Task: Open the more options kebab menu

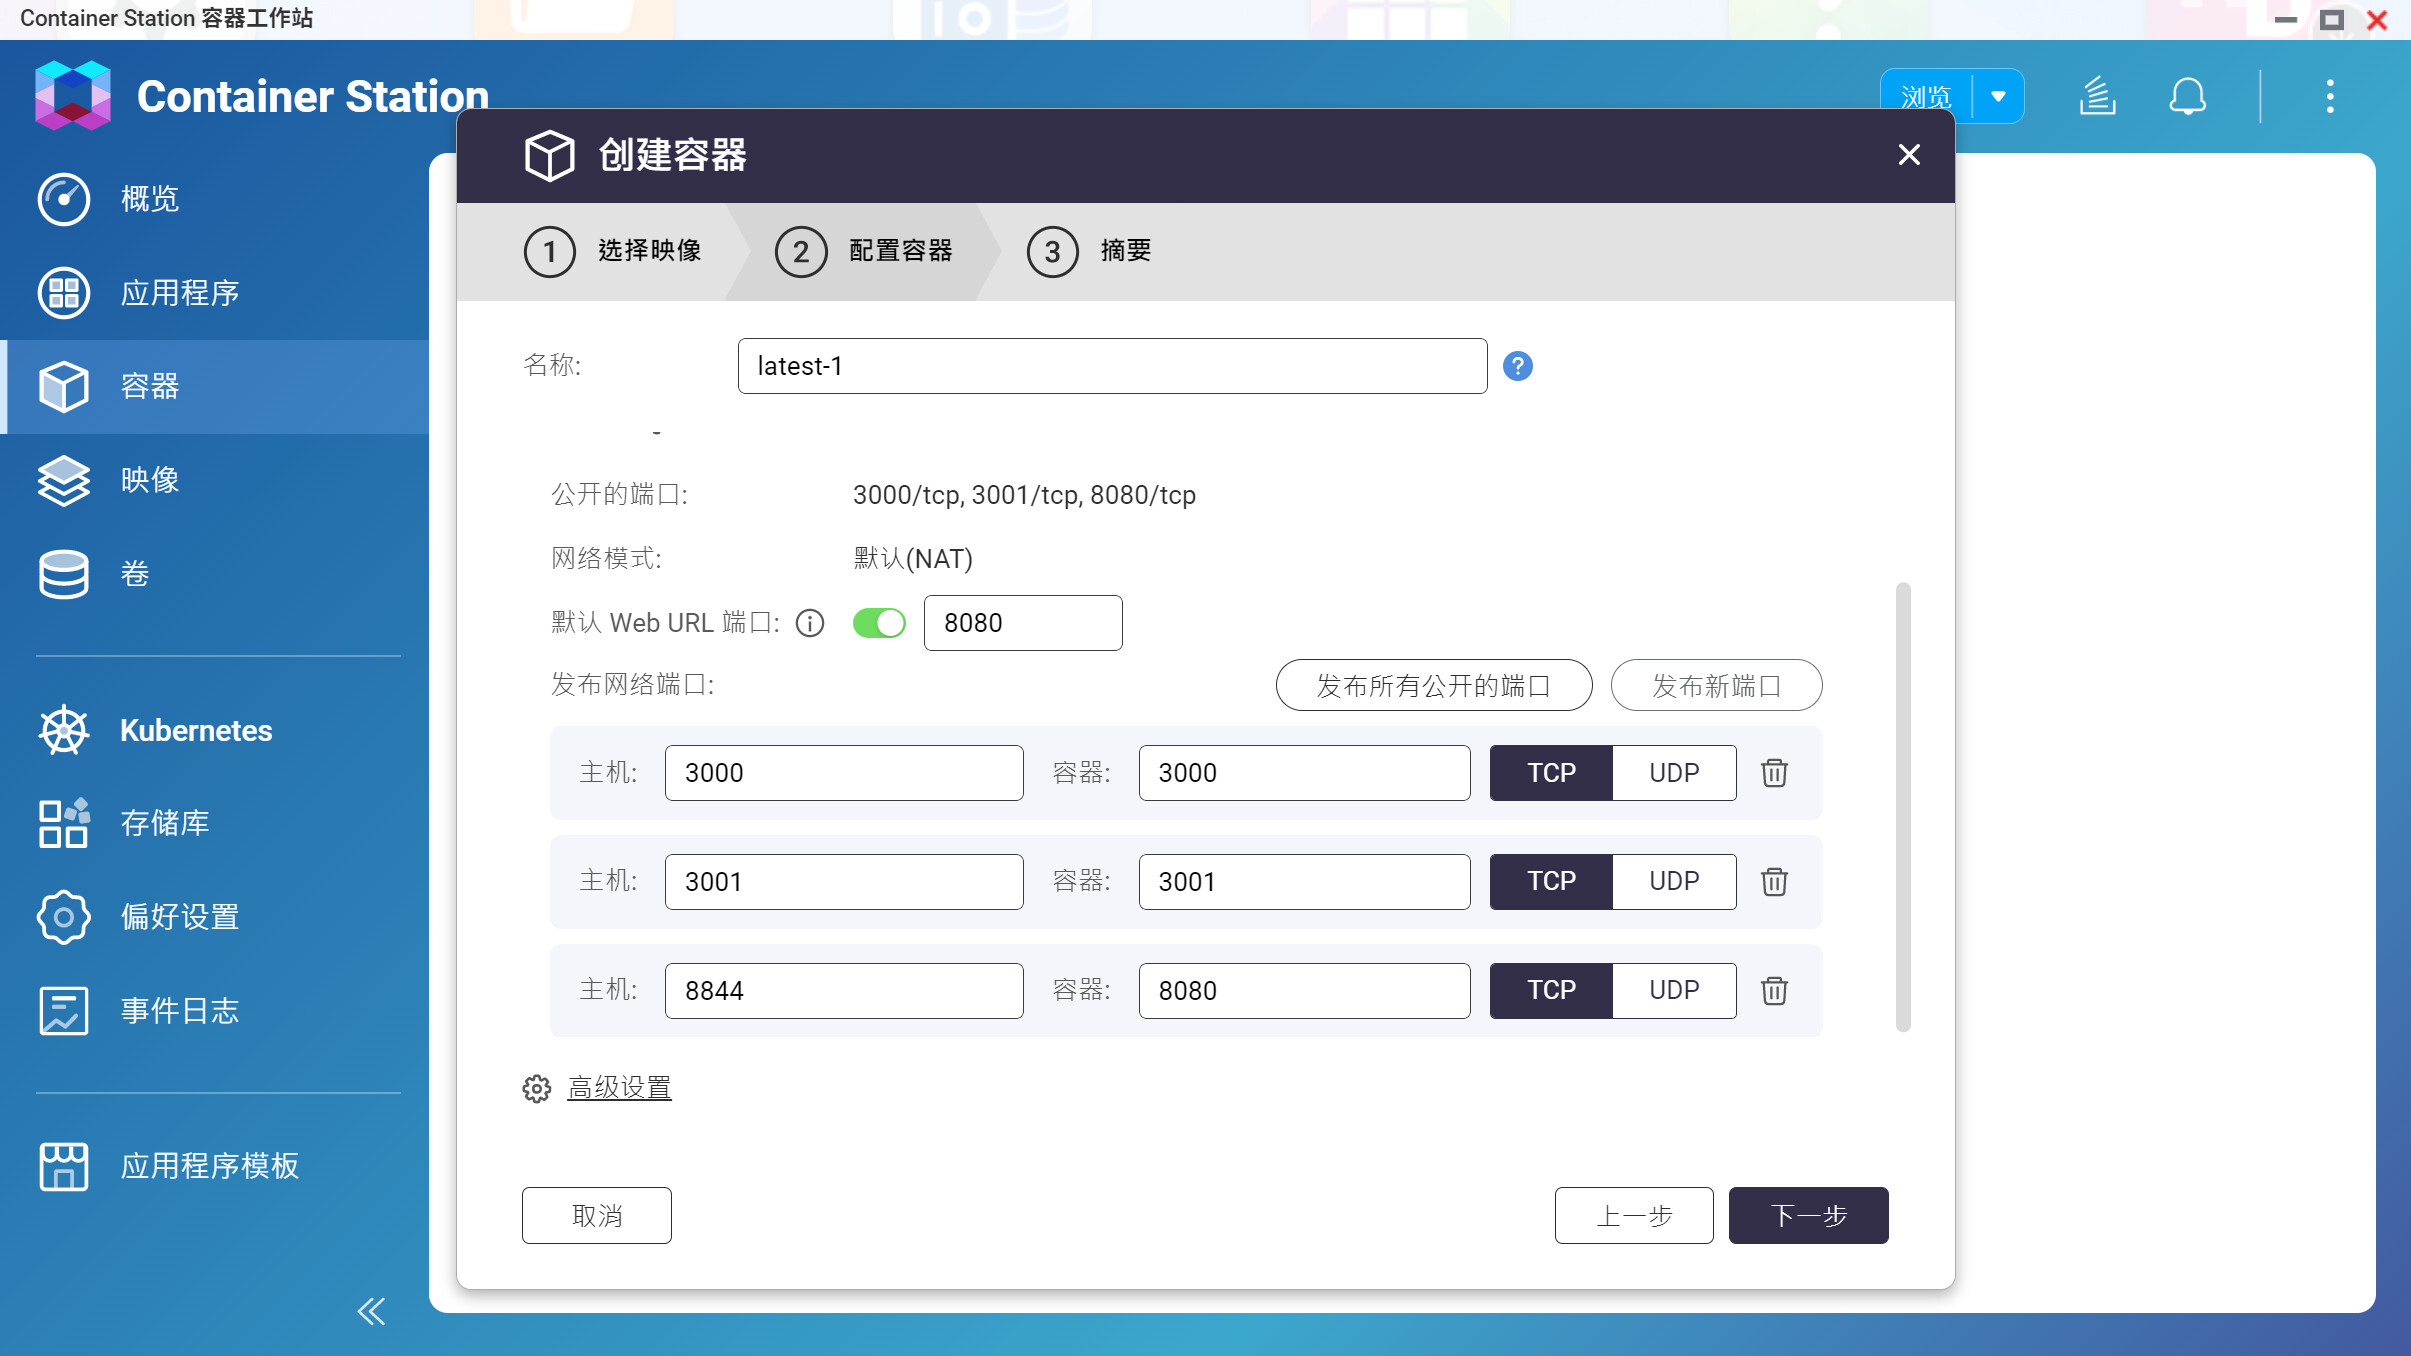Action: [2329, 97]
